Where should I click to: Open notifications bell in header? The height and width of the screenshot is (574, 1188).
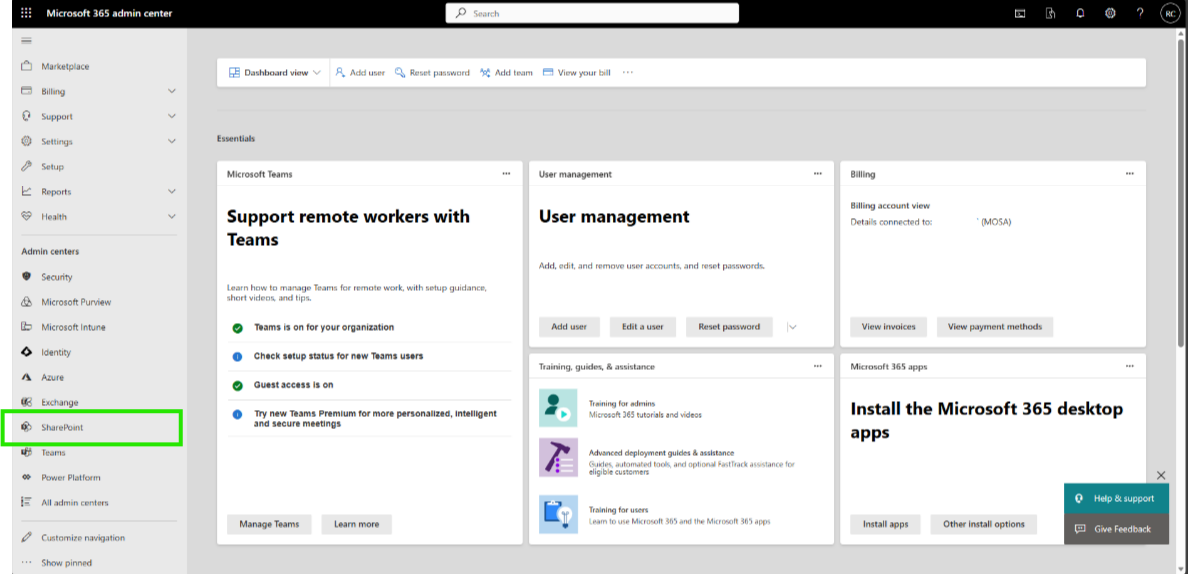tap(1080, 13)
